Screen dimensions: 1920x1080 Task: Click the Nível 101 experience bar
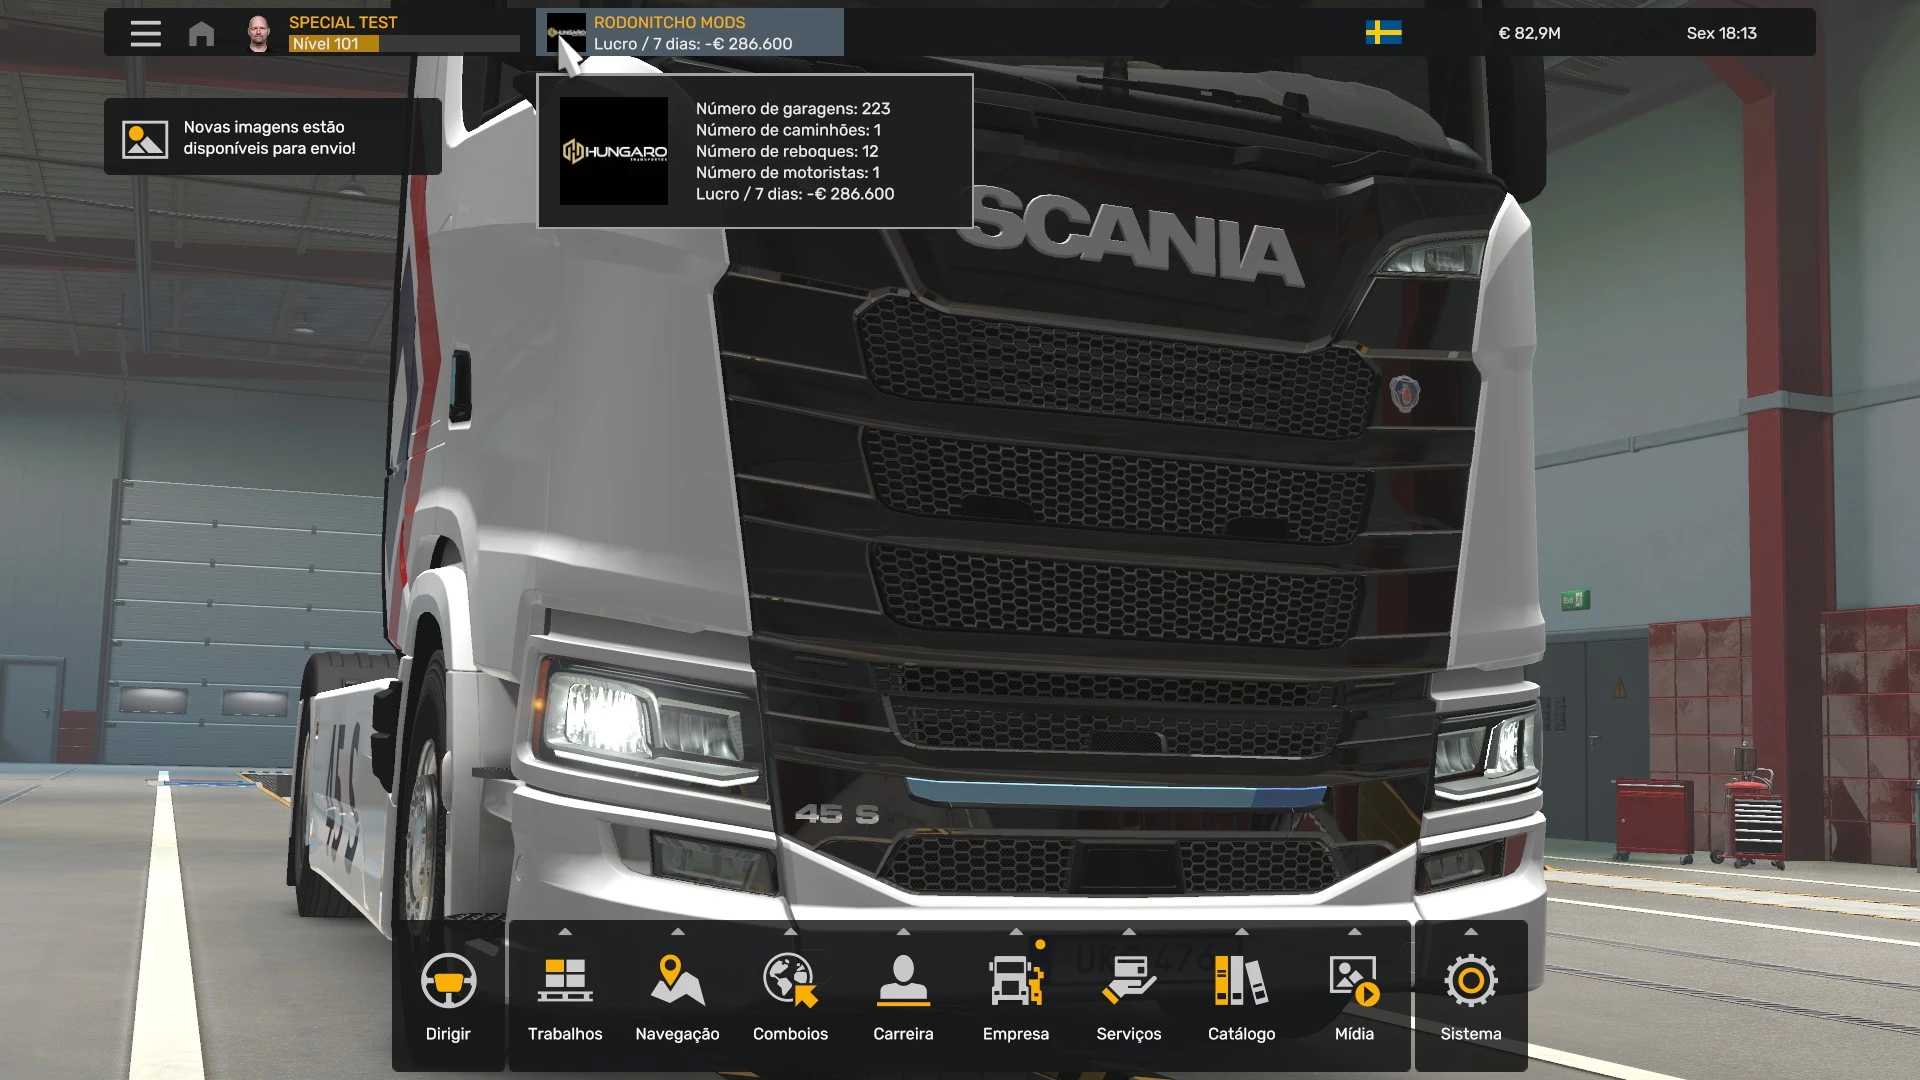(404, 44)
